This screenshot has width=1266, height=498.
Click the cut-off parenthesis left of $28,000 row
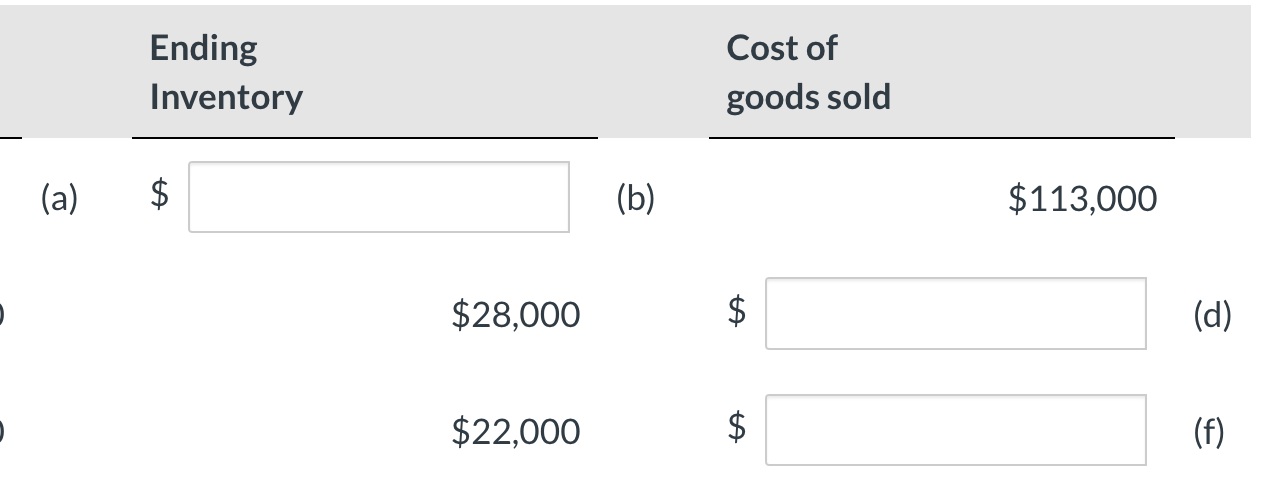(x=3, y=315)
